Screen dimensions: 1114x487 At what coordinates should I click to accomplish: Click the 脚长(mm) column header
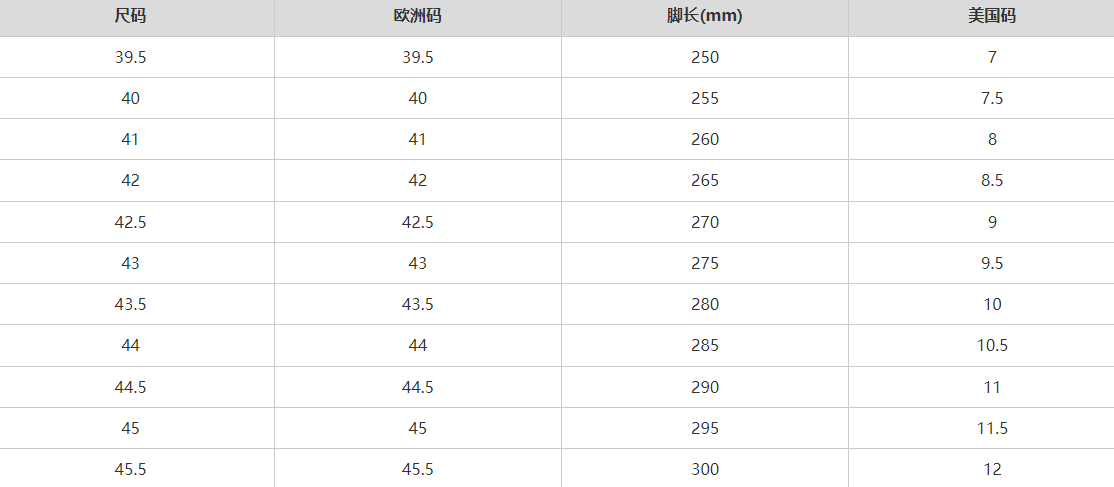pyautogui.click(x=704, y=17)
